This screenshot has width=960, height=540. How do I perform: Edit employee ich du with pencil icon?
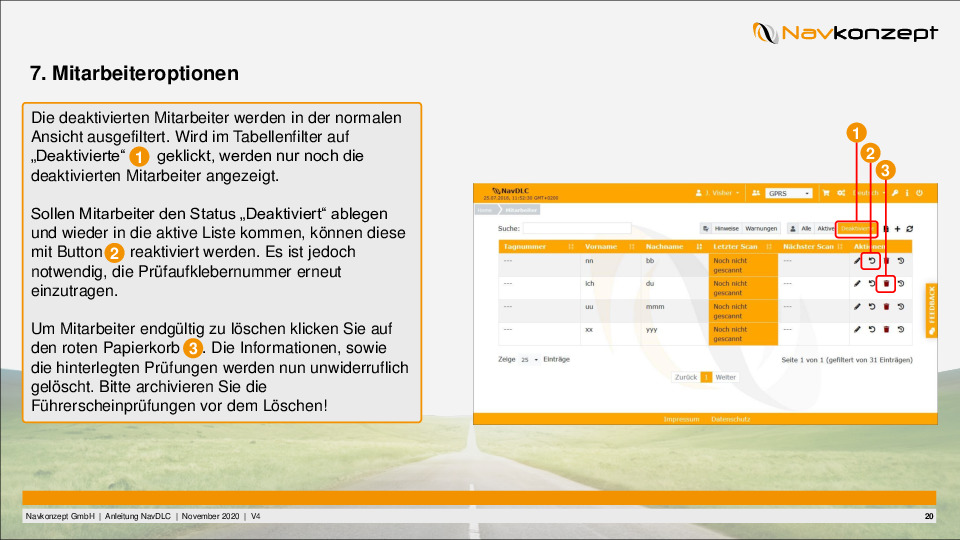pyautogui.click(x=857, y=283)
